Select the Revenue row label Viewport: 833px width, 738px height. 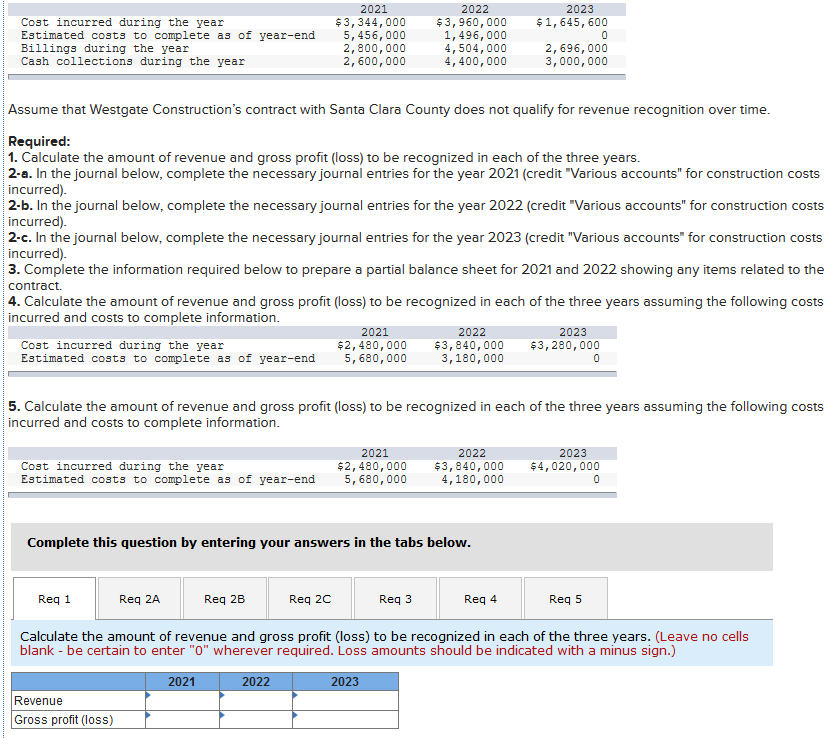pyautogui.click(x=38, y=700)
